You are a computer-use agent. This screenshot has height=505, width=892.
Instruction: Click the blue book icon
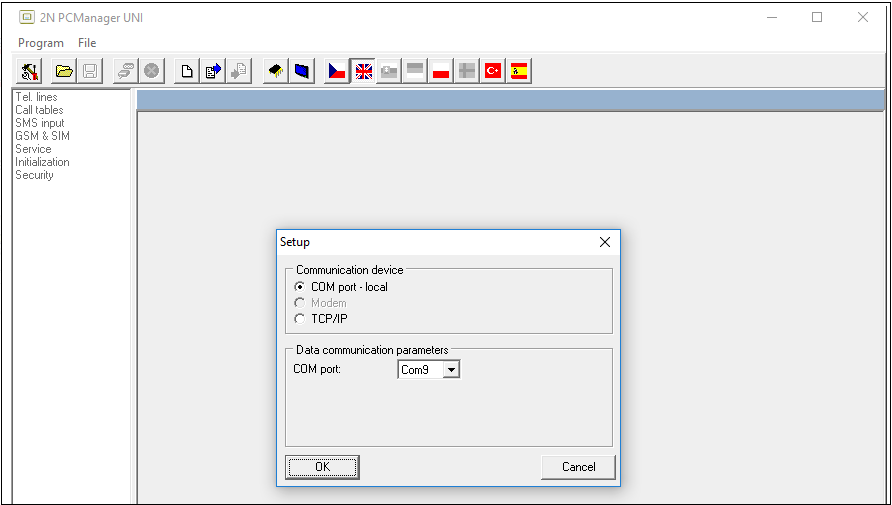pyautogui.click(x=302, y=71)
